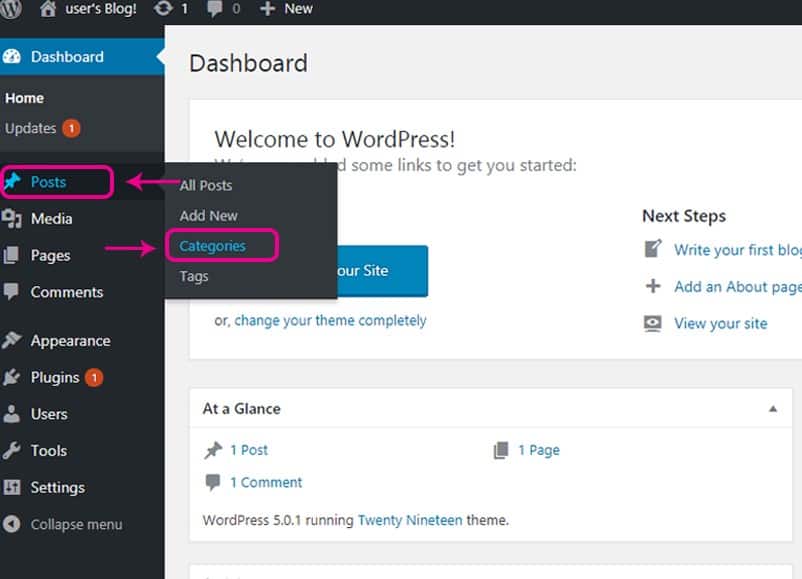Click the Posts pushpin icon in sidebar
Screen dimensions: 802x579
pos(12,182)
